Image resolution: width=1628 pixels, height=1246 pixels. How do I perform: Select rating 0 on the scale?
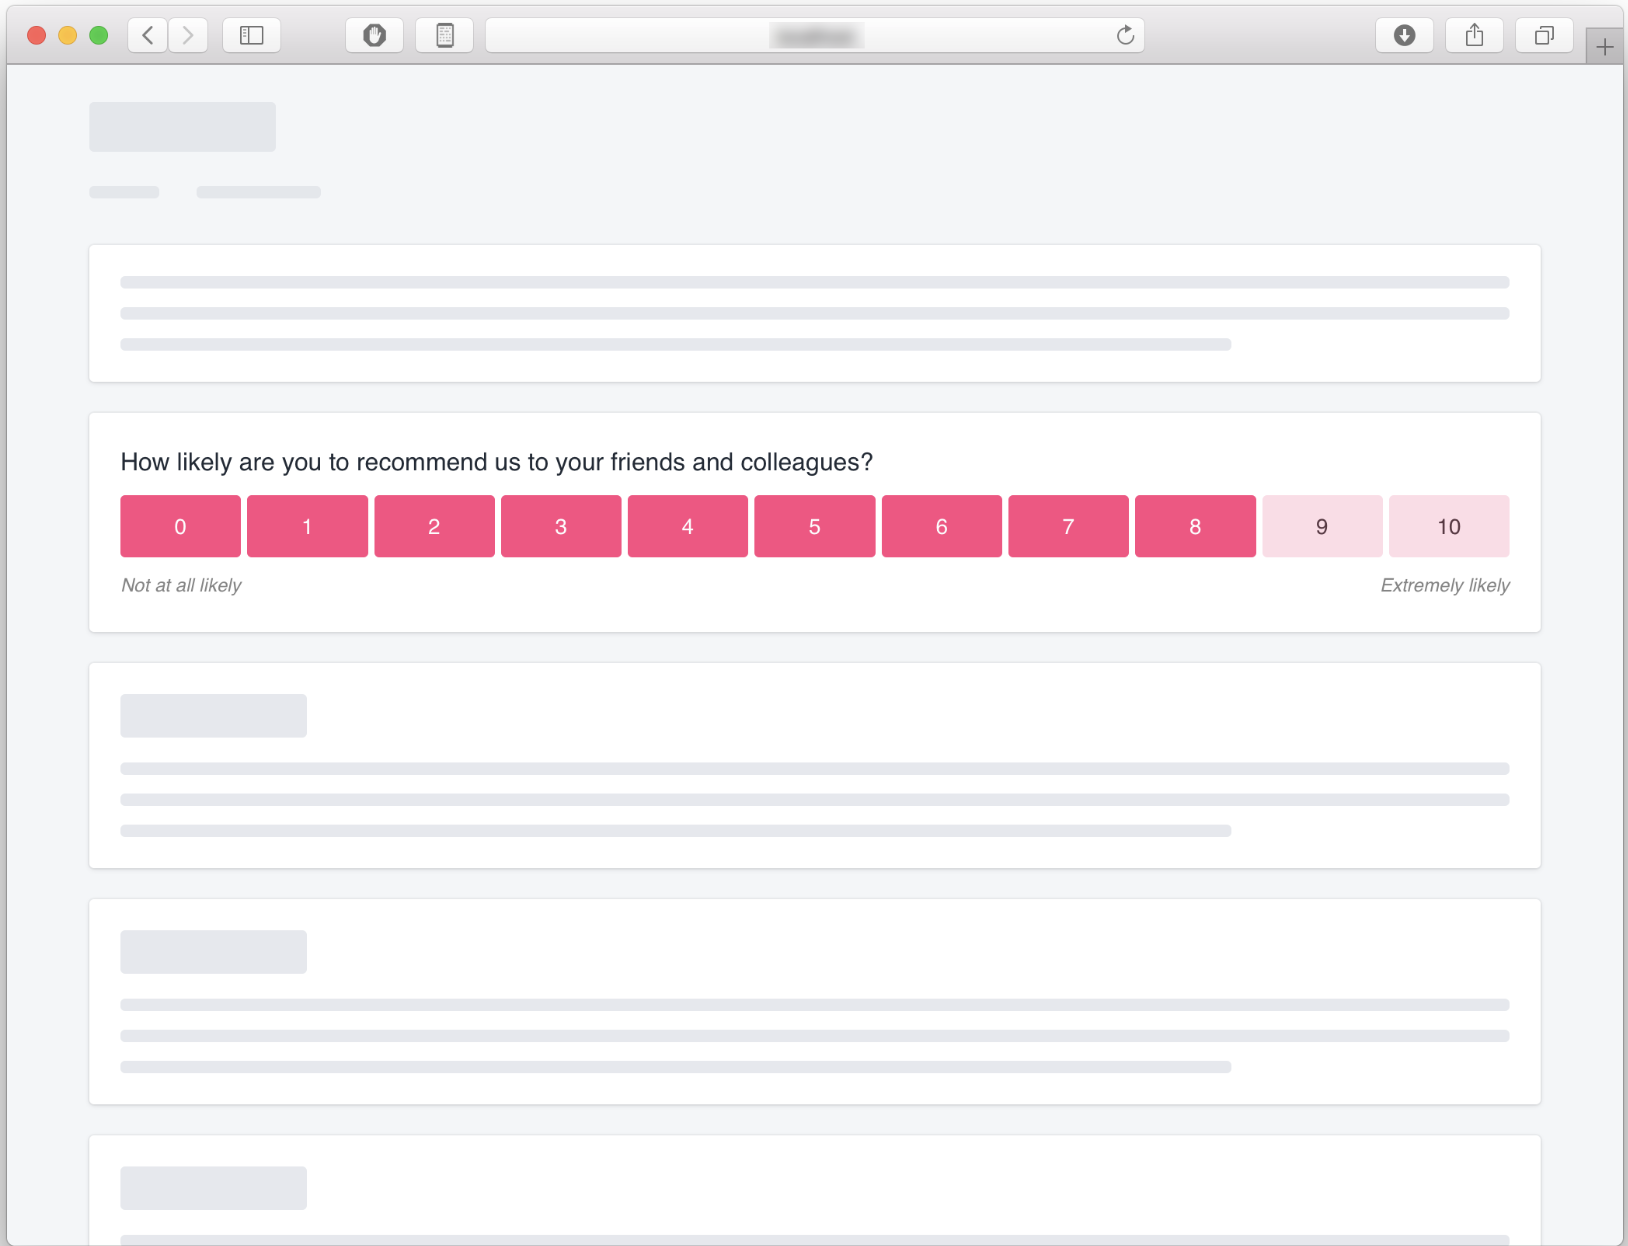[x=180, y=526]
